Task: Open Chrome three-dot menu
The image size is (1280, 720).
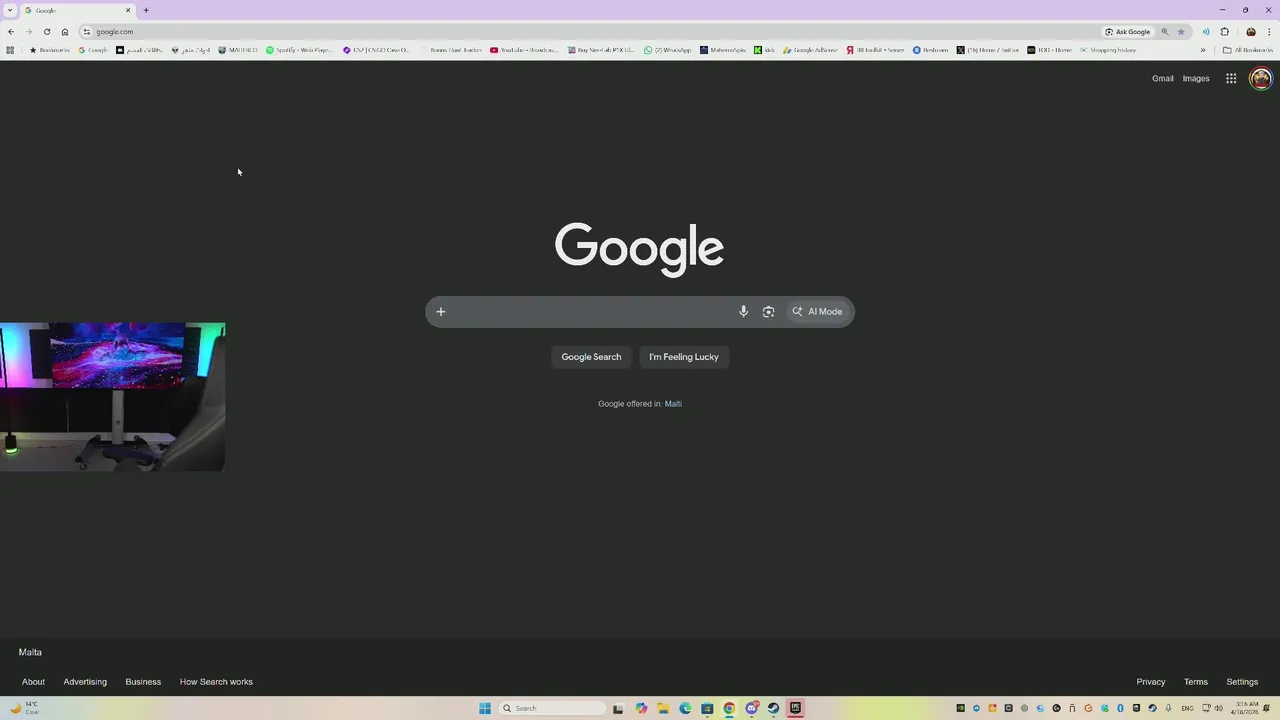Action: coord(1269,32)
